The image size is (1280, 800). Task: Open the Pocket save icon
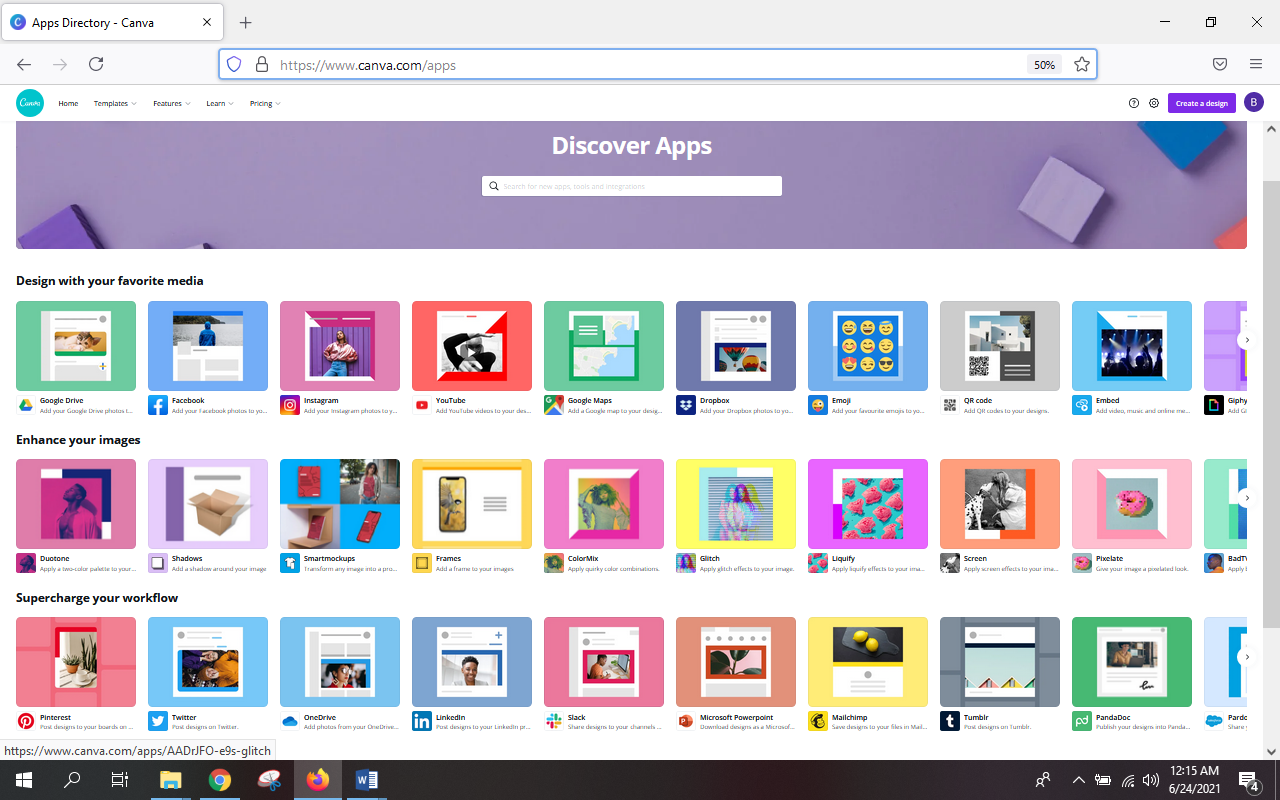click(1220, 64)
